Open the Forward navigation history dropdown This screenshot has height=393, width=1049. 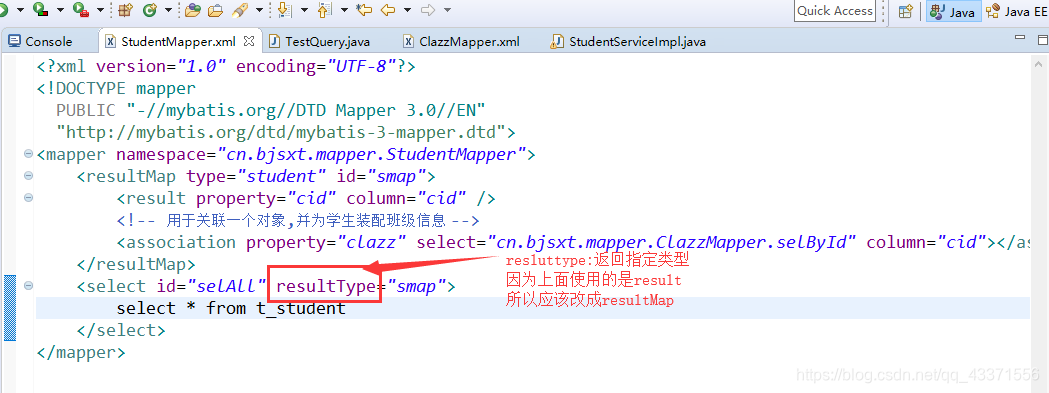448,10
